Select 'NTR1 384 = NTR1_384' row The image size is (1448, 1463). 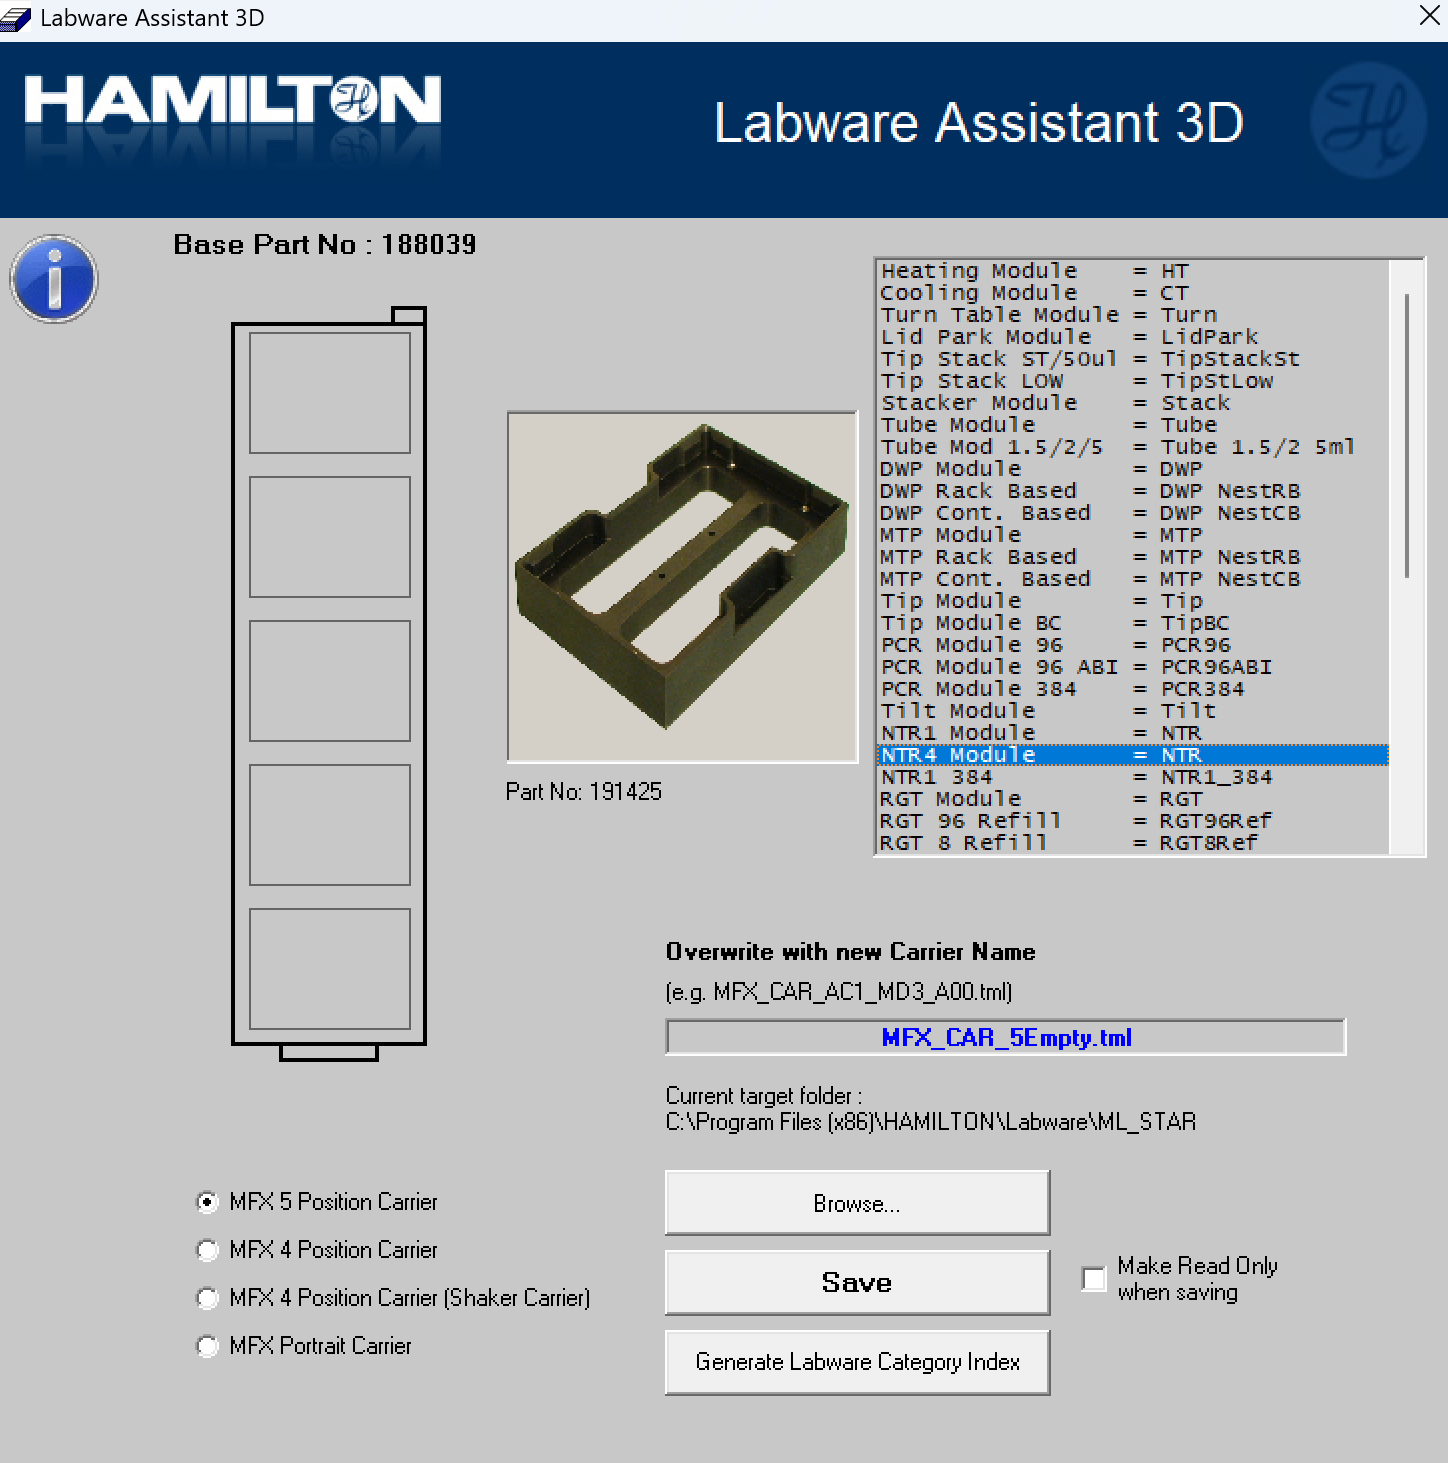(x=1133, y=777)
